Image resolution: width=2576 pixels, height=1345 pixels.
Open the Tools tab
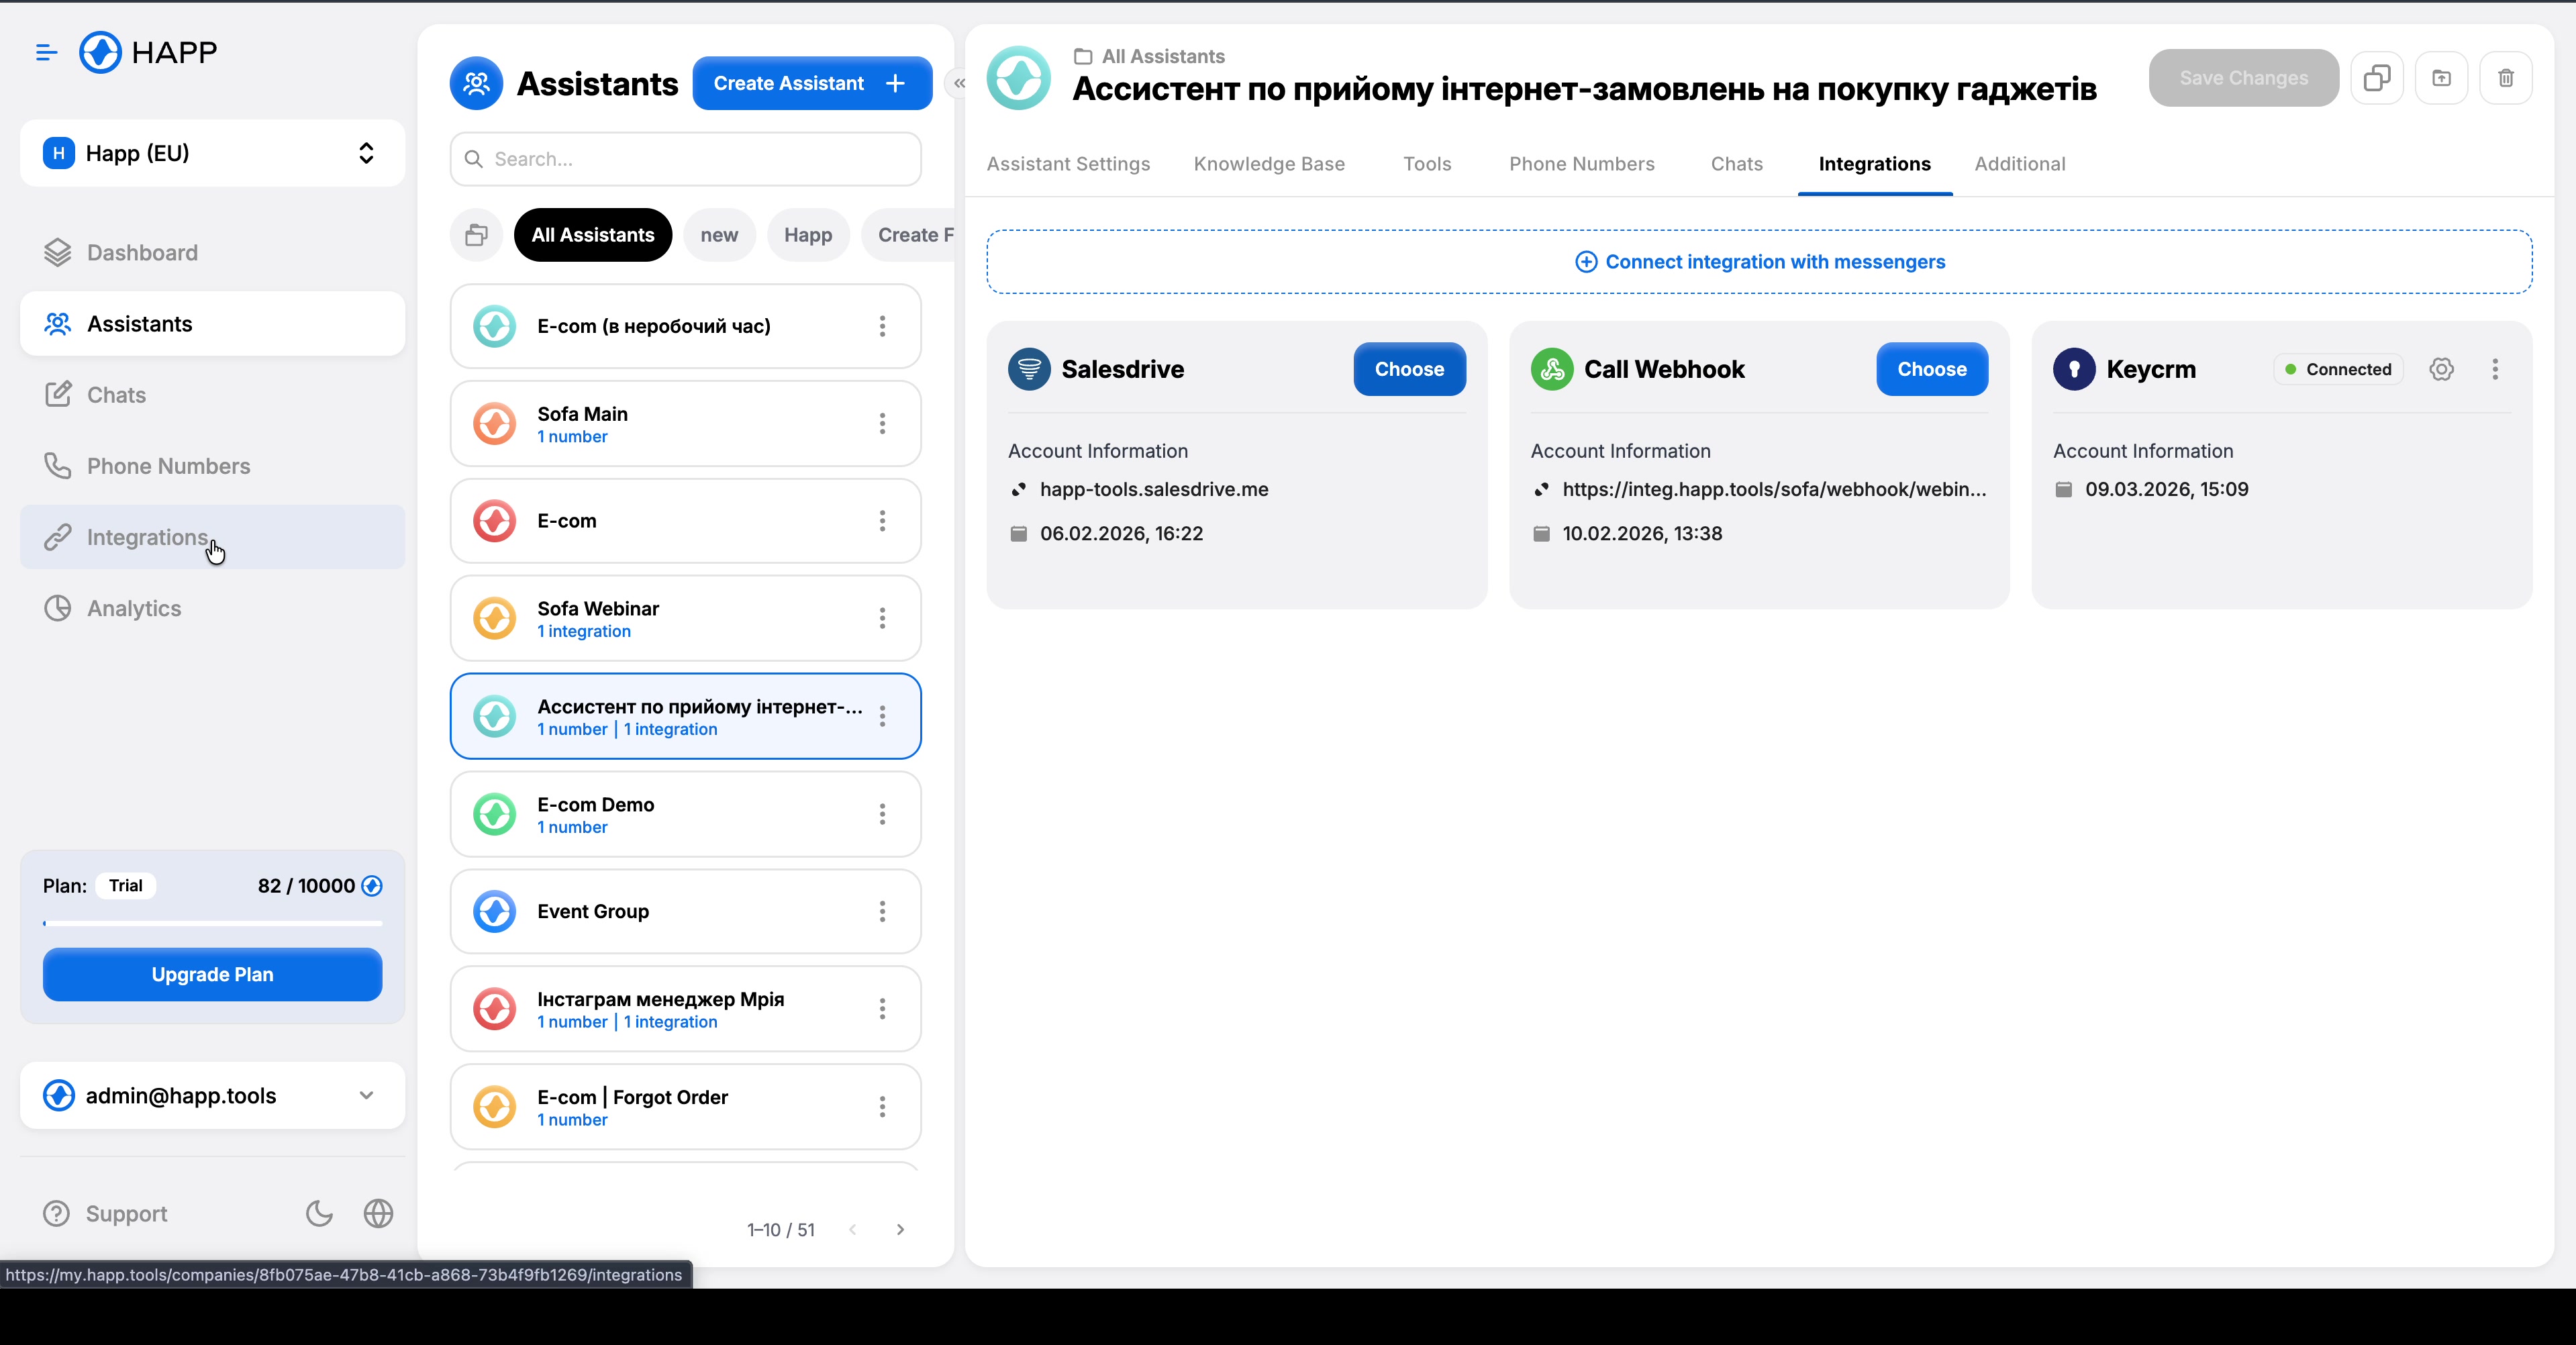pos(1427,164)
